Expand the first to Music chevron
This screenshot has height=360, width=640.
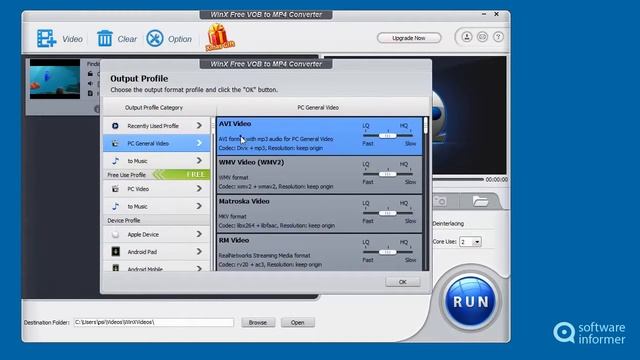coord(199,160)
